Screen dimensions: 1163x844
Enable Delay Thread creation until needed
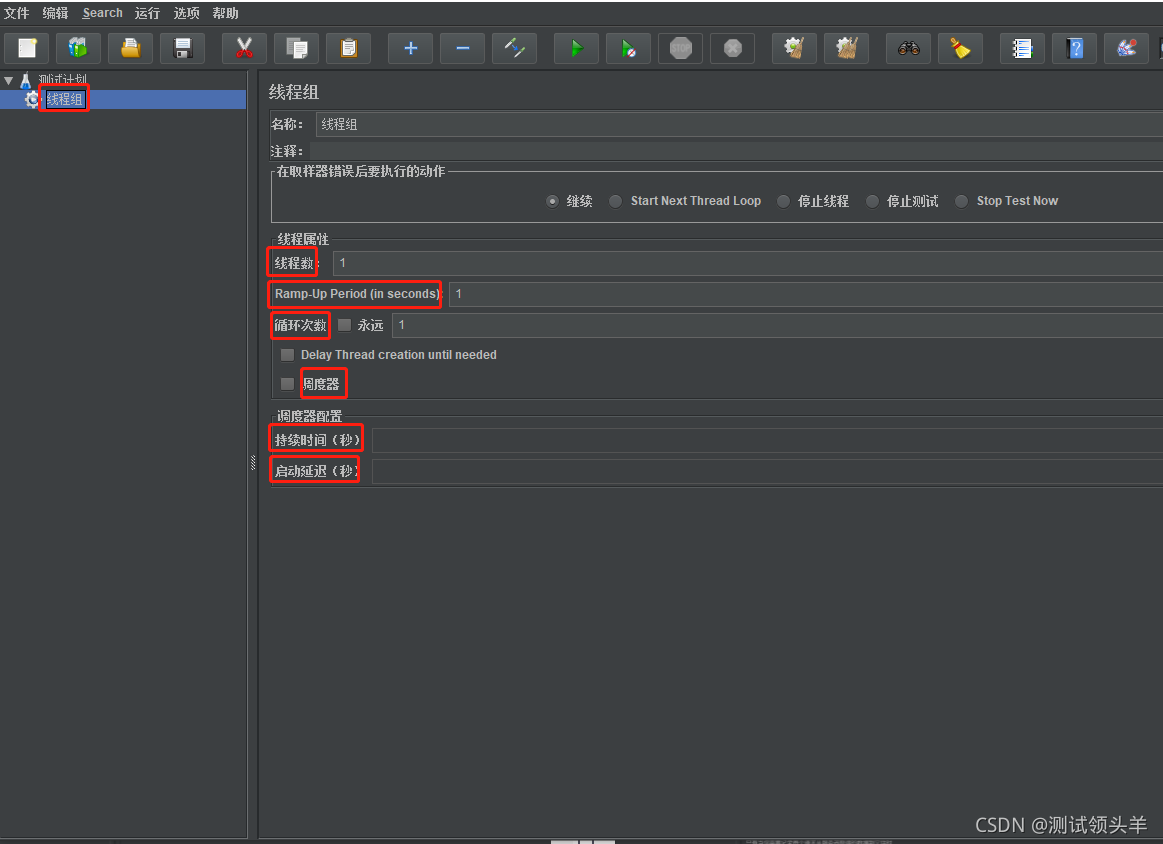287,355
